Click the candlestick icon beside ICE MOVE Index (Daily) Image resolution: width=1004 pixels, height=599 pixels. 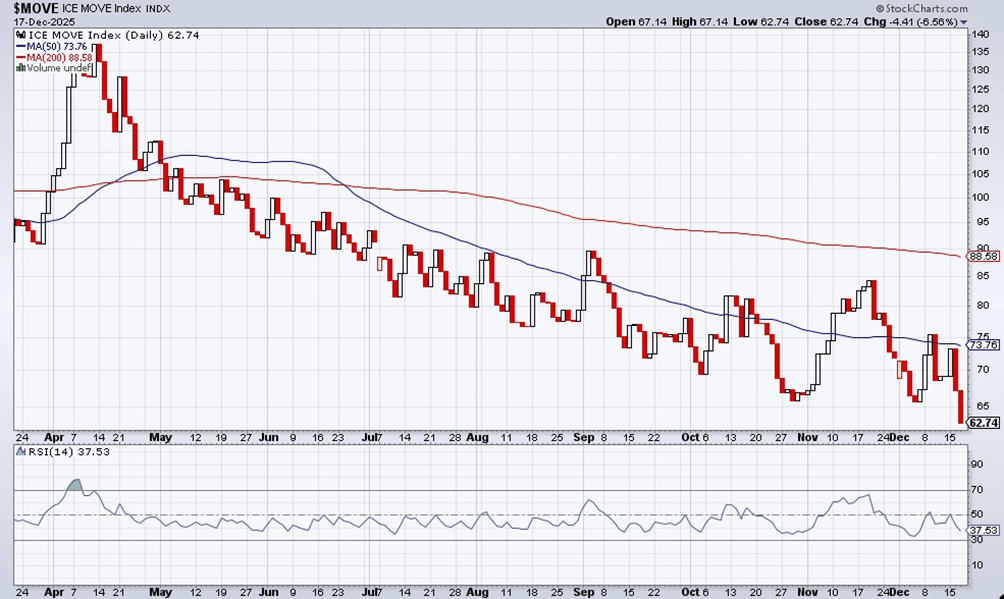click(20, 35)
